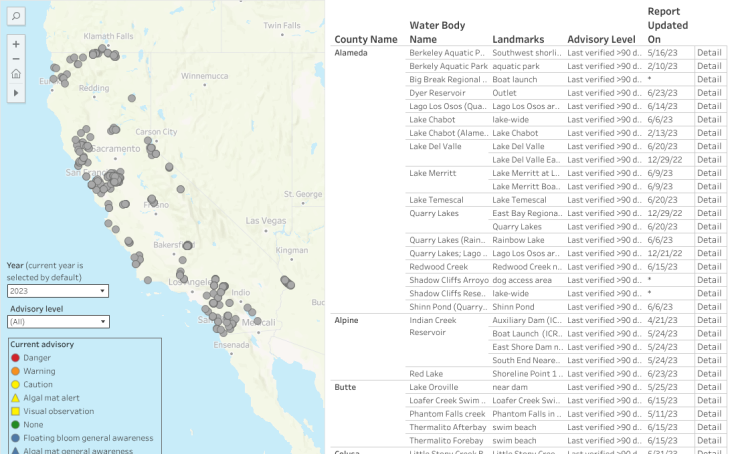Select the orange Warning legend marker
This screenshot has width=736, height=454.
click(15, 371)
